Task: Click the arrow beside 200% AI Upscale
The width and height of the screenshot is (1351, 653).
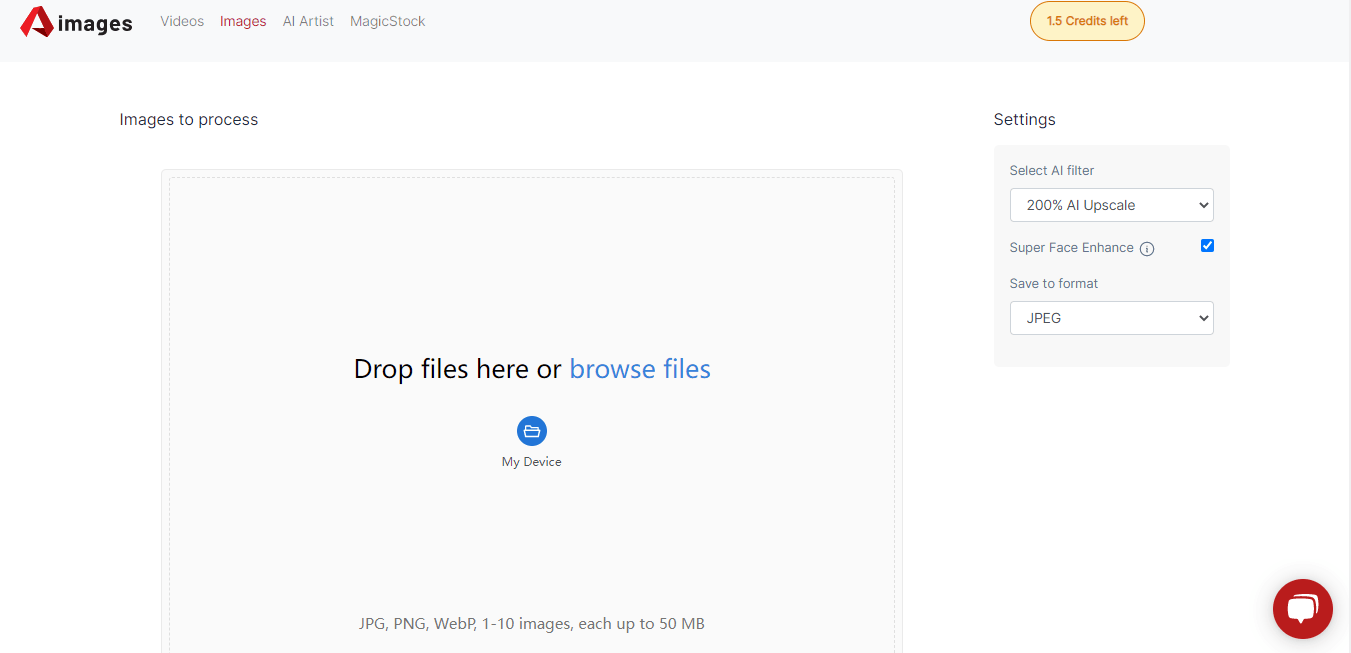Action: coord(1203,205)
